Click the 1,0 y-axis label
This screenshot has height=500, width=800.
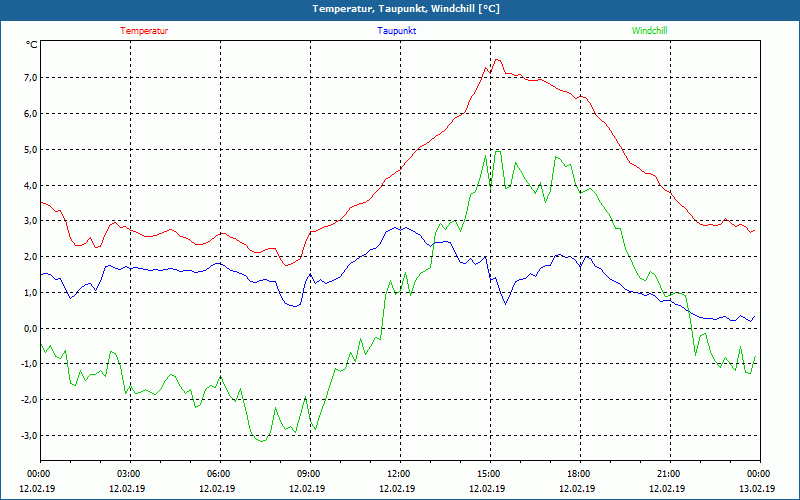pos(30,292)
